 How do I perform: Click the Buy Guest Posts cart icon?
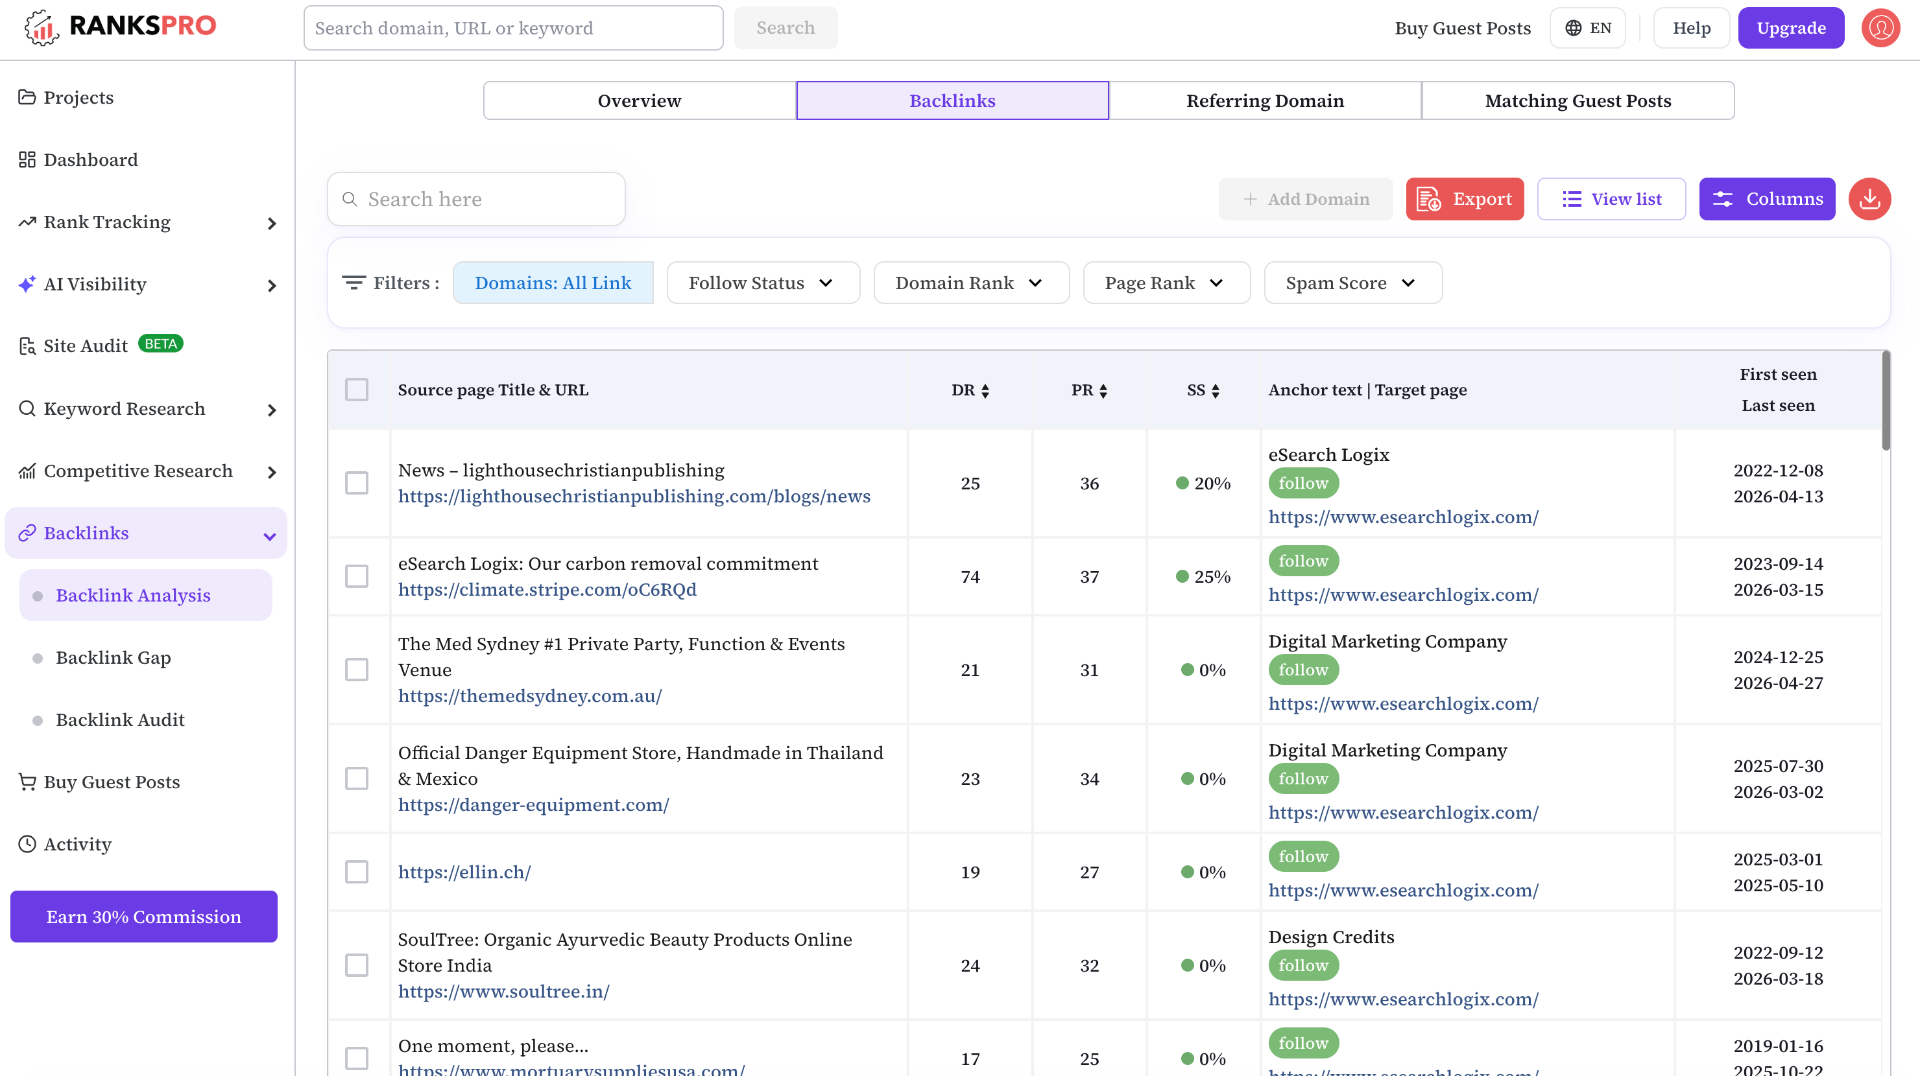(x=27, y=782)
